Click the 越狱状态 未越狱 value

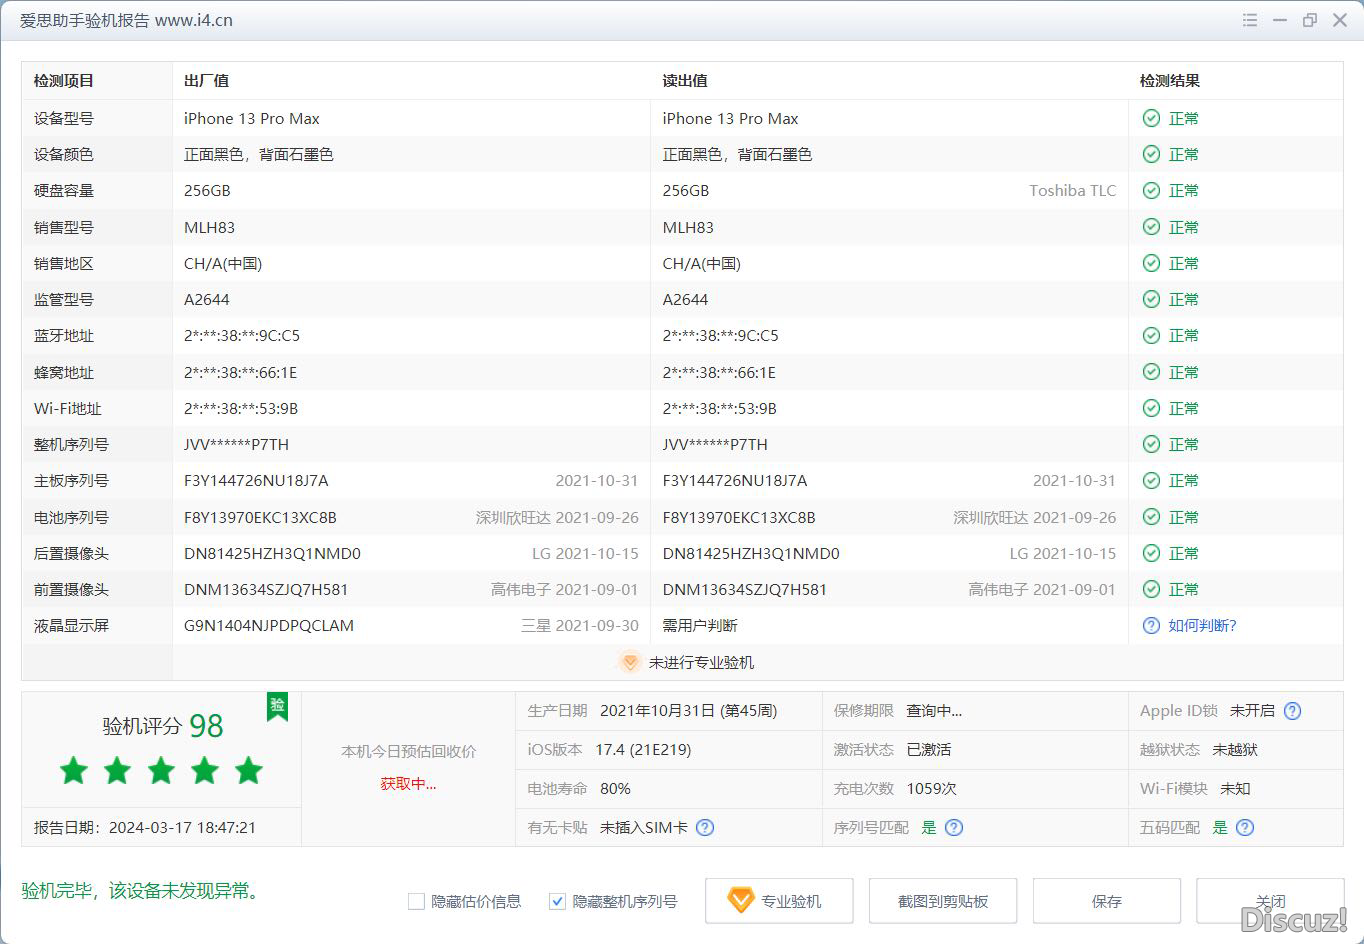click(1235, 749)
